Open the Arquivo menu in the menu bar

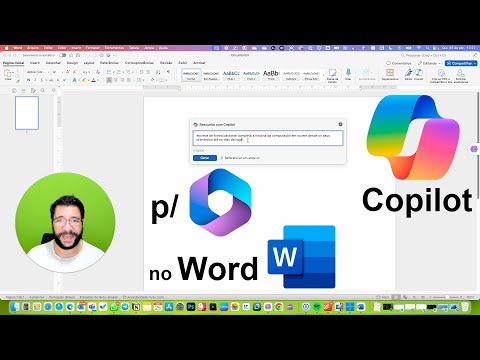[33, 48]
